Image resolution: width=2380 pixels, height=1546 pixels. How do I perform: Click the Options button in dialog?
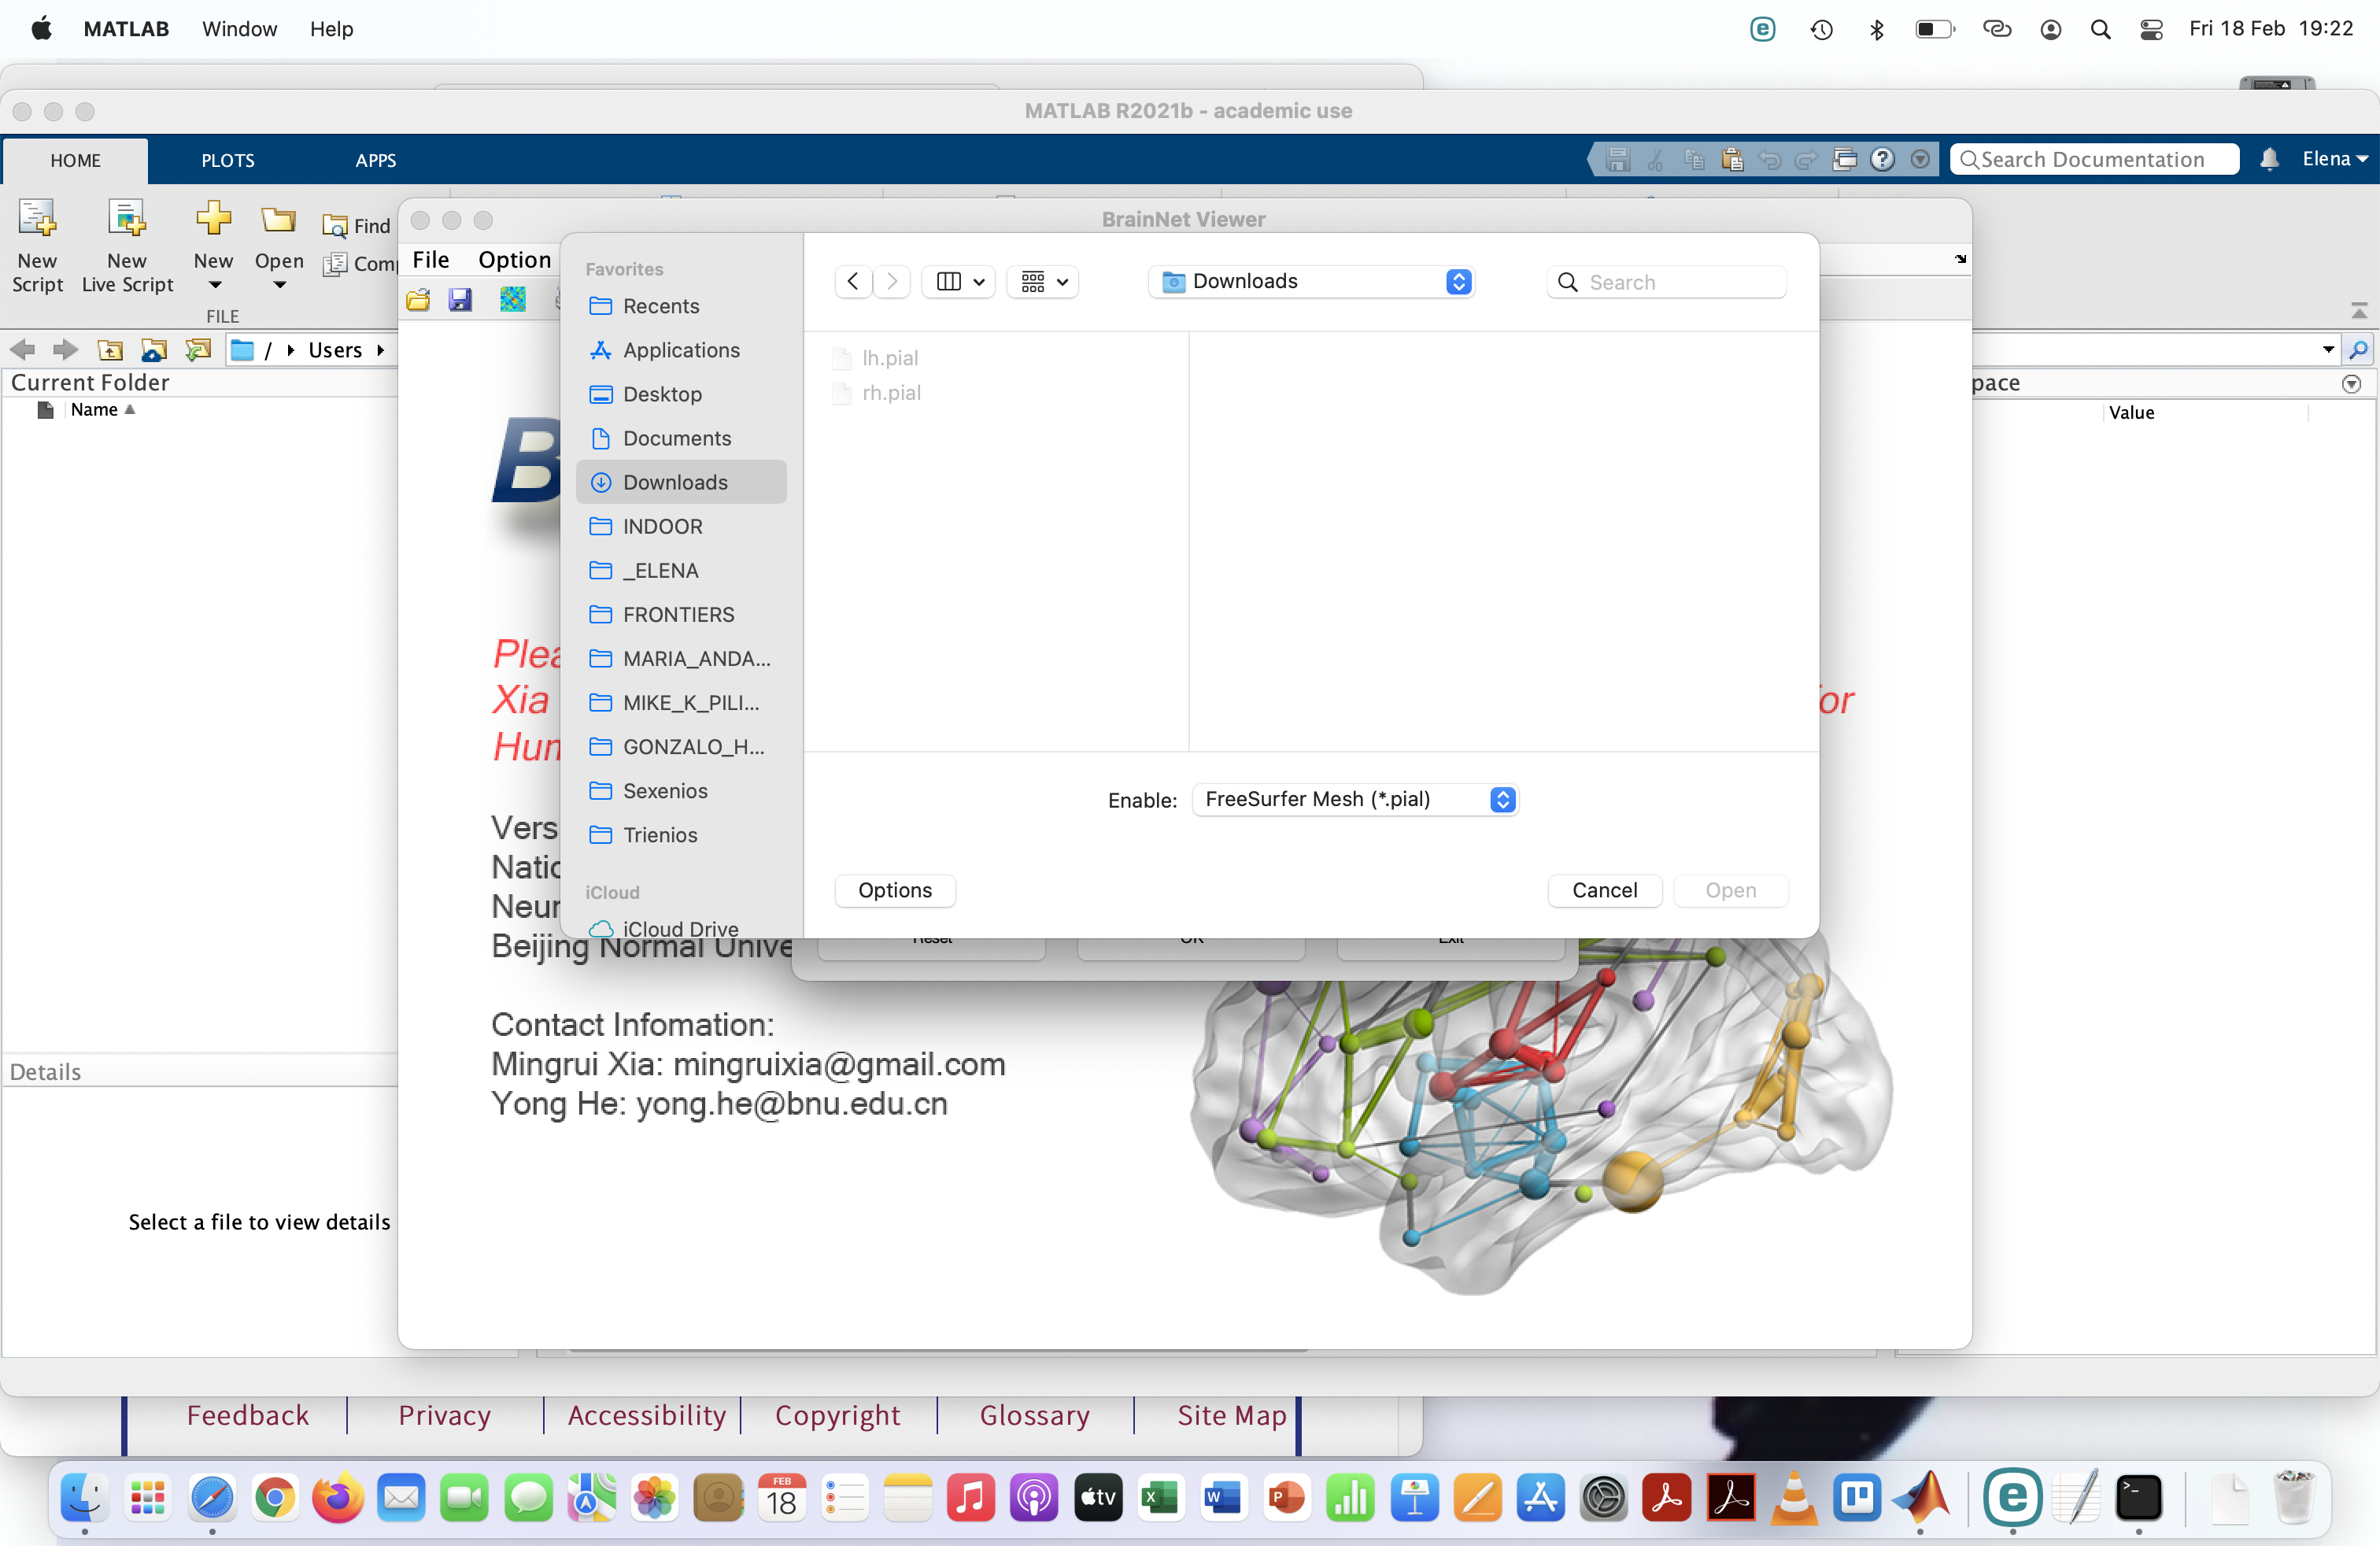tap(894, 890)
